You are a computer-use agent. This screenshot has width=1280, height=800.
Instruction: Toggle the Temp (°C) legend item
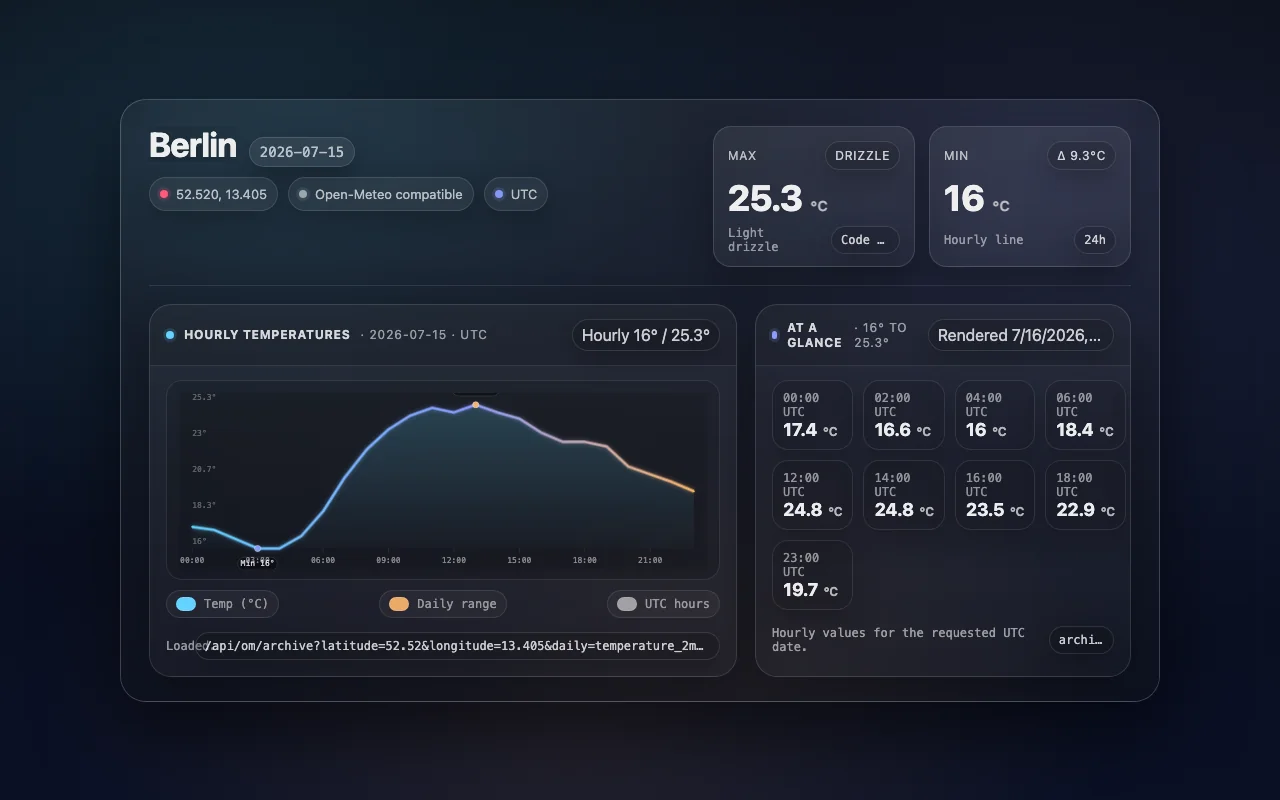[222, 604]
